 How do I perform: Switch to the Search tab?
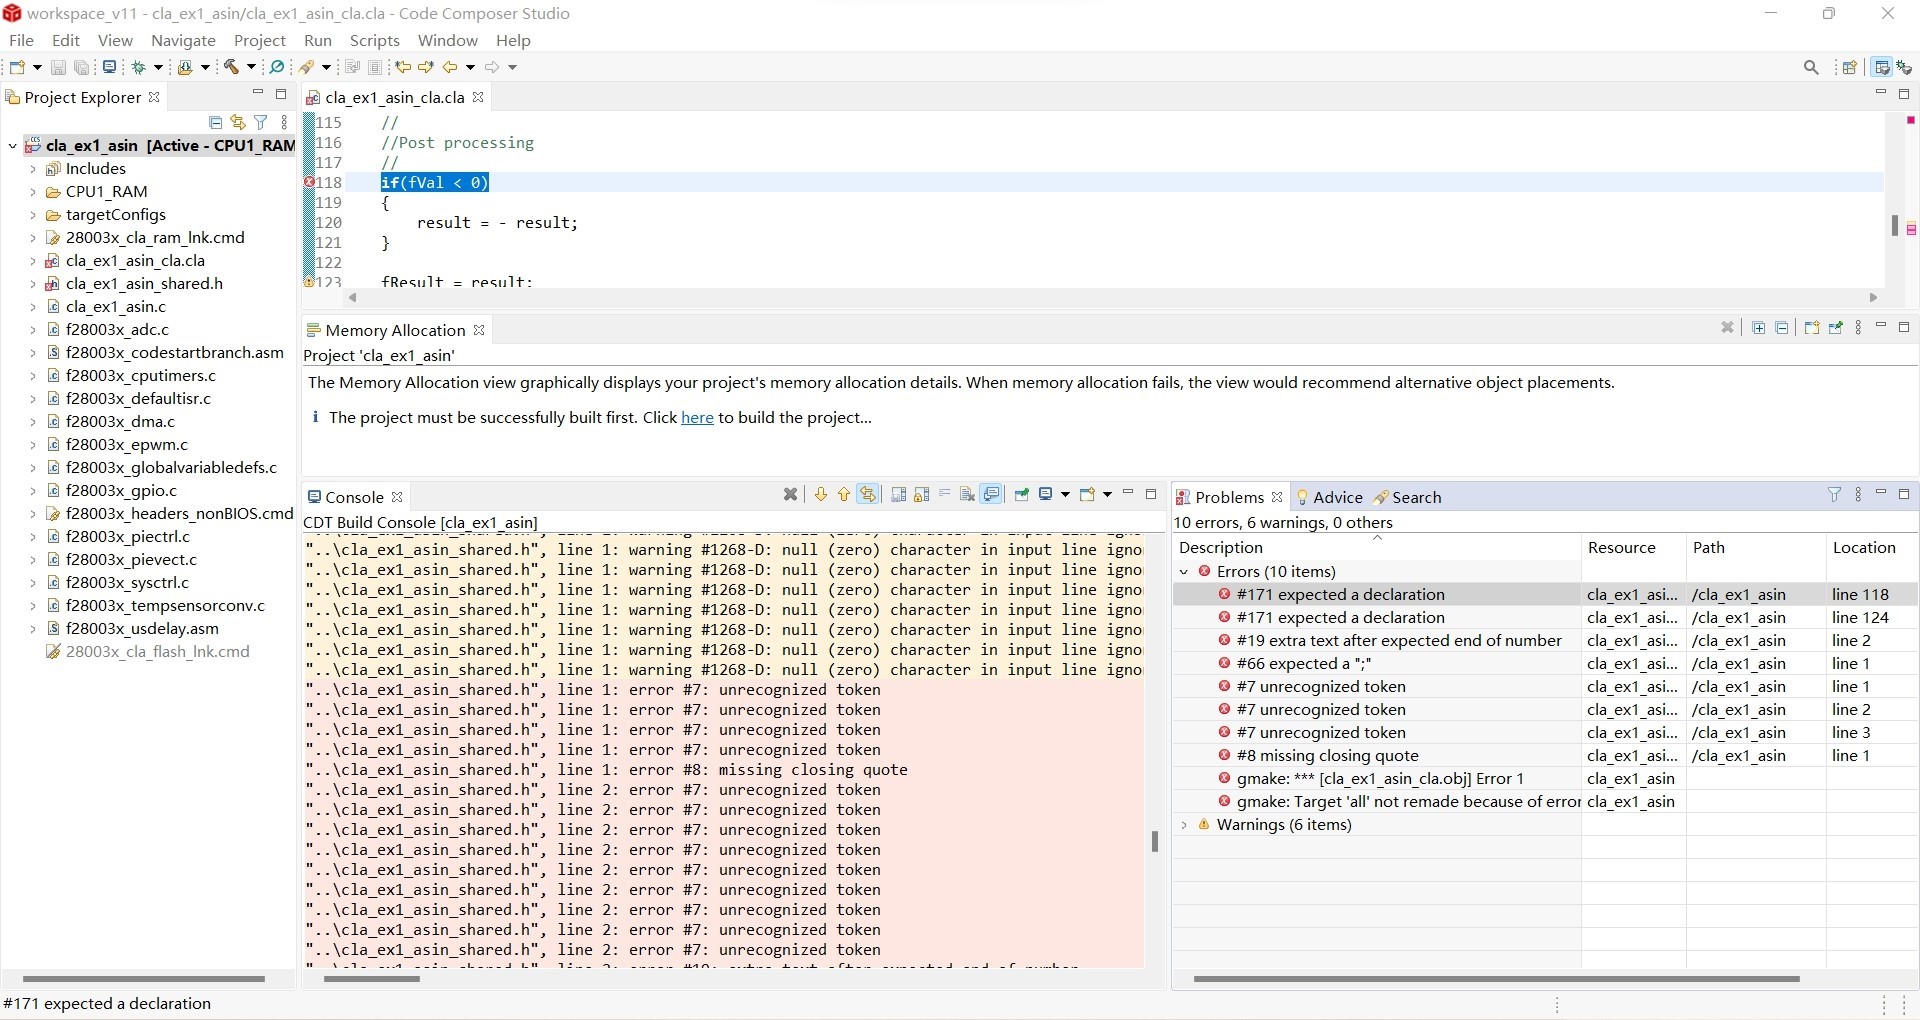point(1408,497)
